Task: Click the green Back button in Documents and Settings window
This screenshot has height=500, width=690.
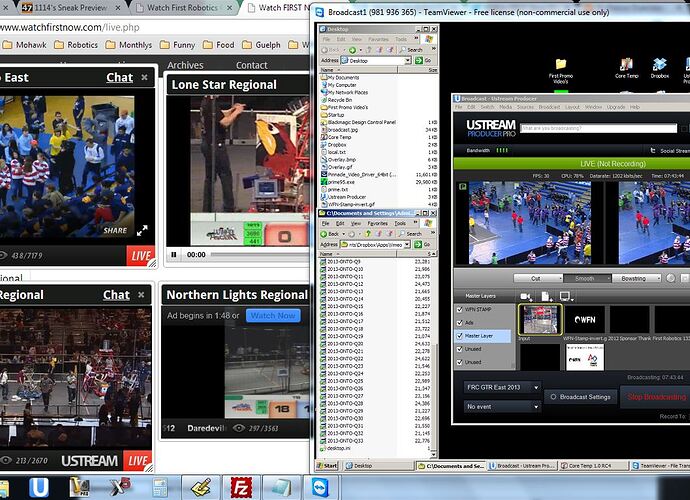Action: (x=330, y=234)
